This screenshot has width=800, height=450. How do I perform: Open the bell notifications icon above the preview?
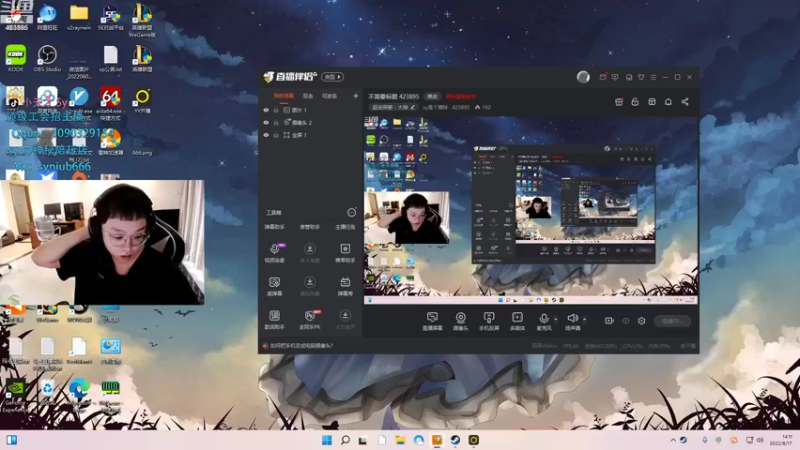[x=668, y=102]
